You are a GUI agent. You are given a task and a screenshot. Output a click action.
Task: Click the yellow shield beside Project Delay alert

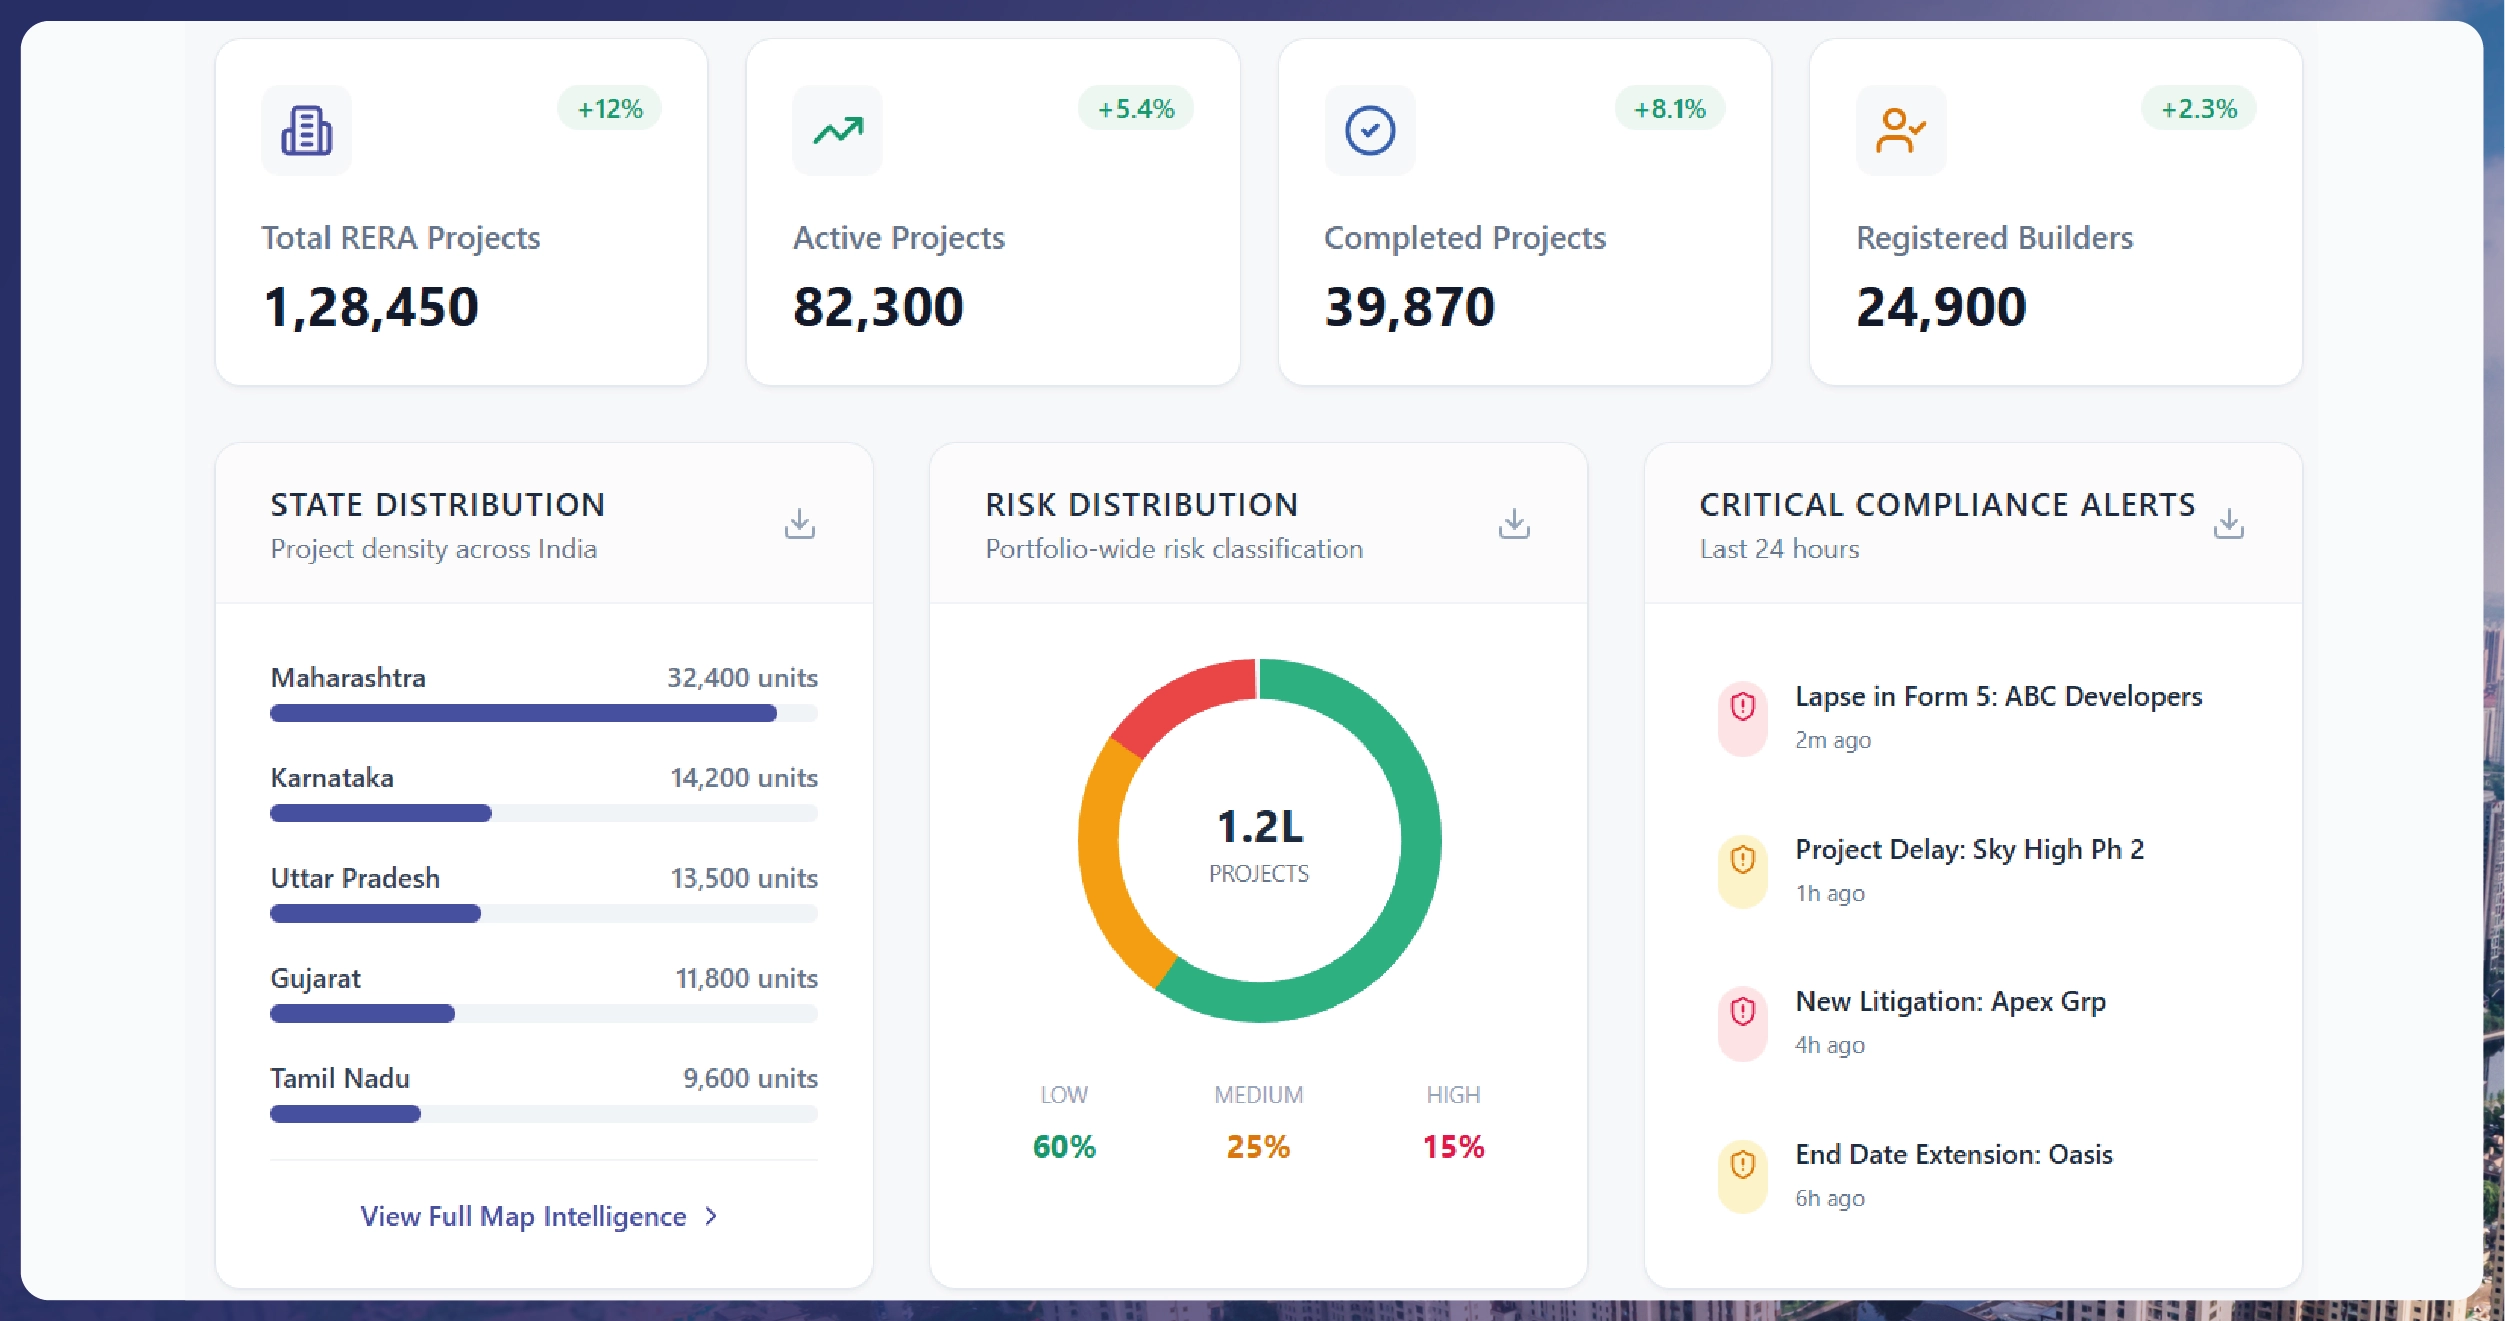click(1742, 859)
